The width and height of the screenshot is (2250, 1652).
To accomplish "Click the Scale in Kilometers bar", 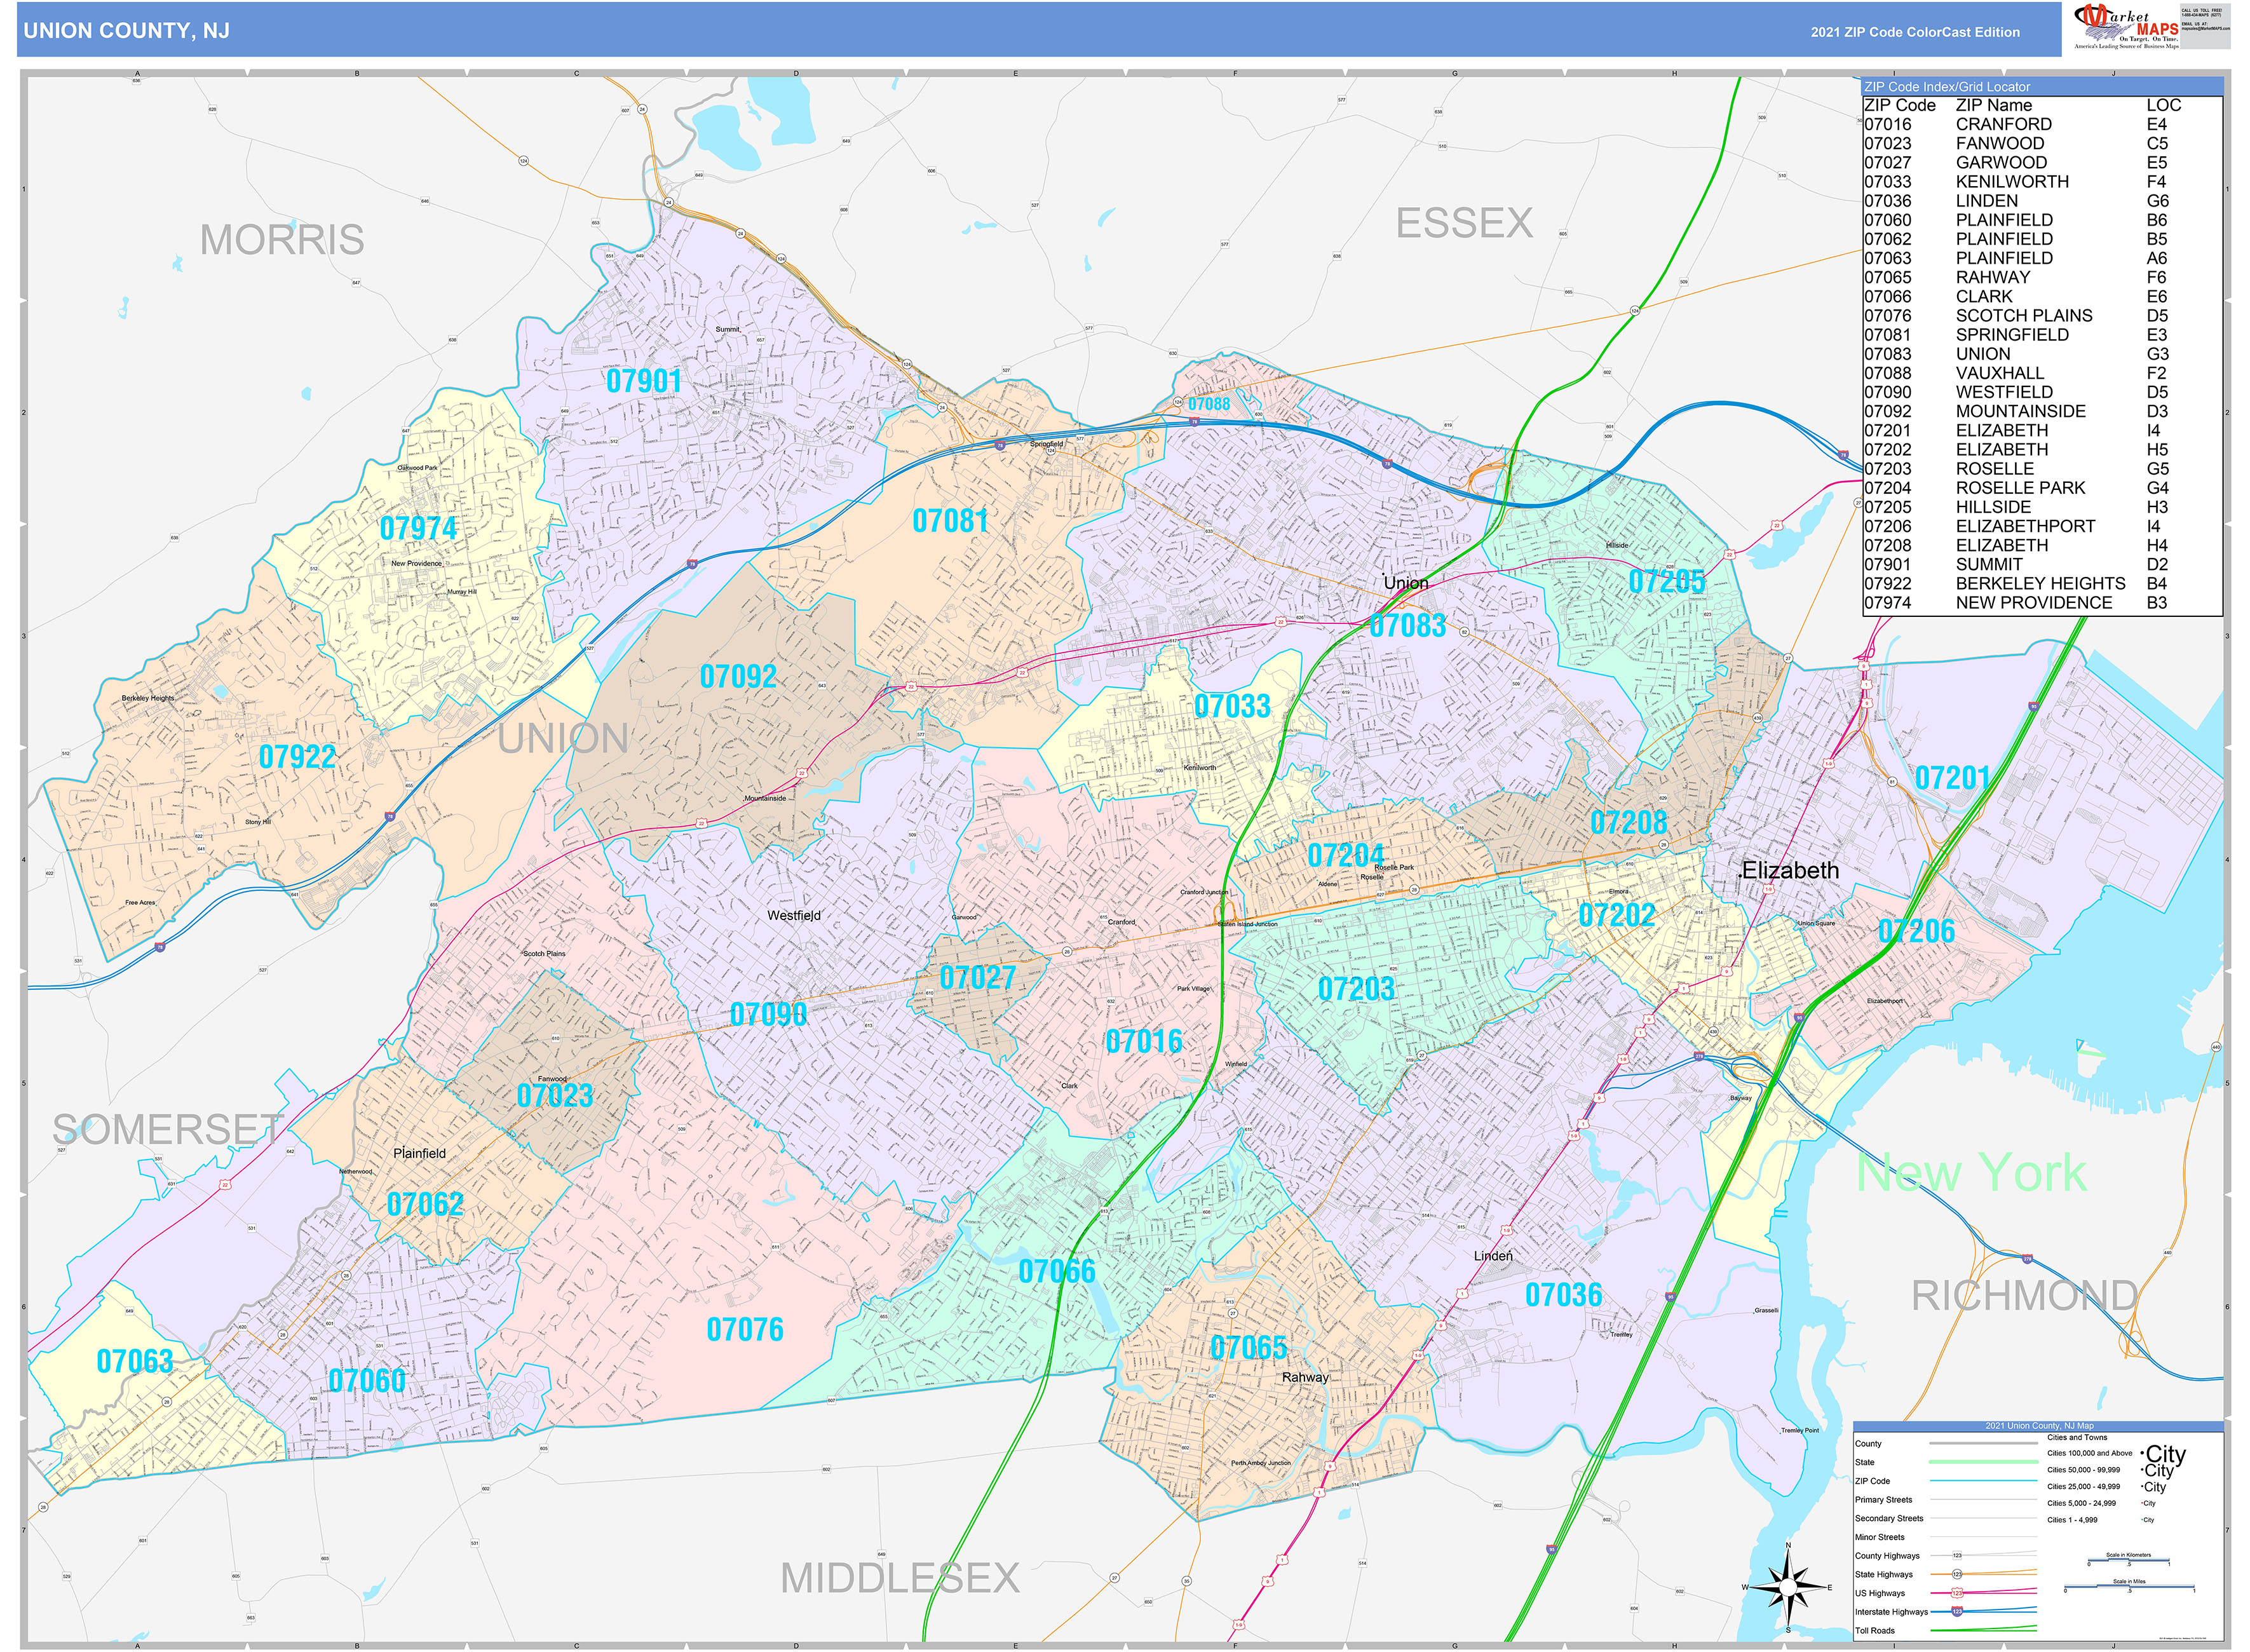I will [x=2128, y=1559].
